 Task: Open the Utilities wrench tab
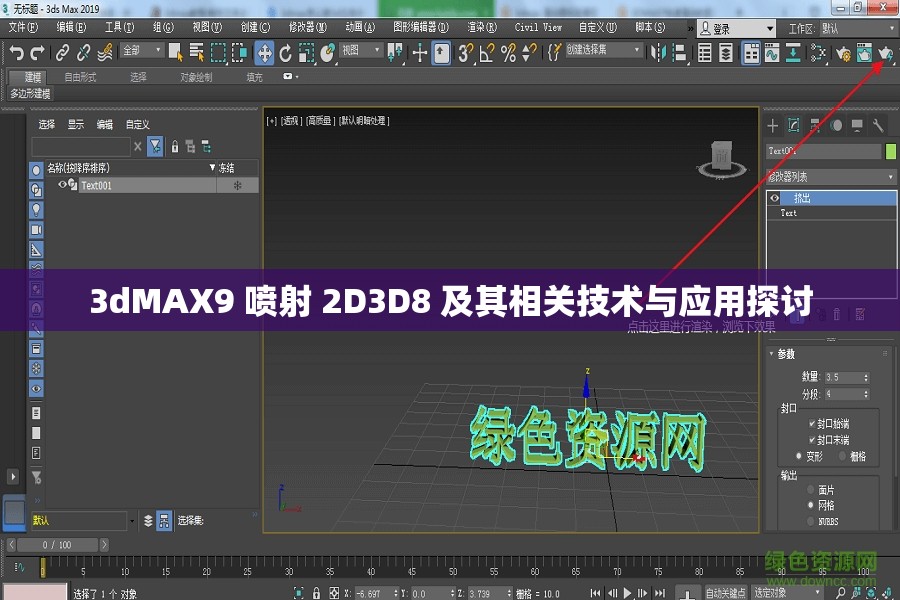click(878, 125)
